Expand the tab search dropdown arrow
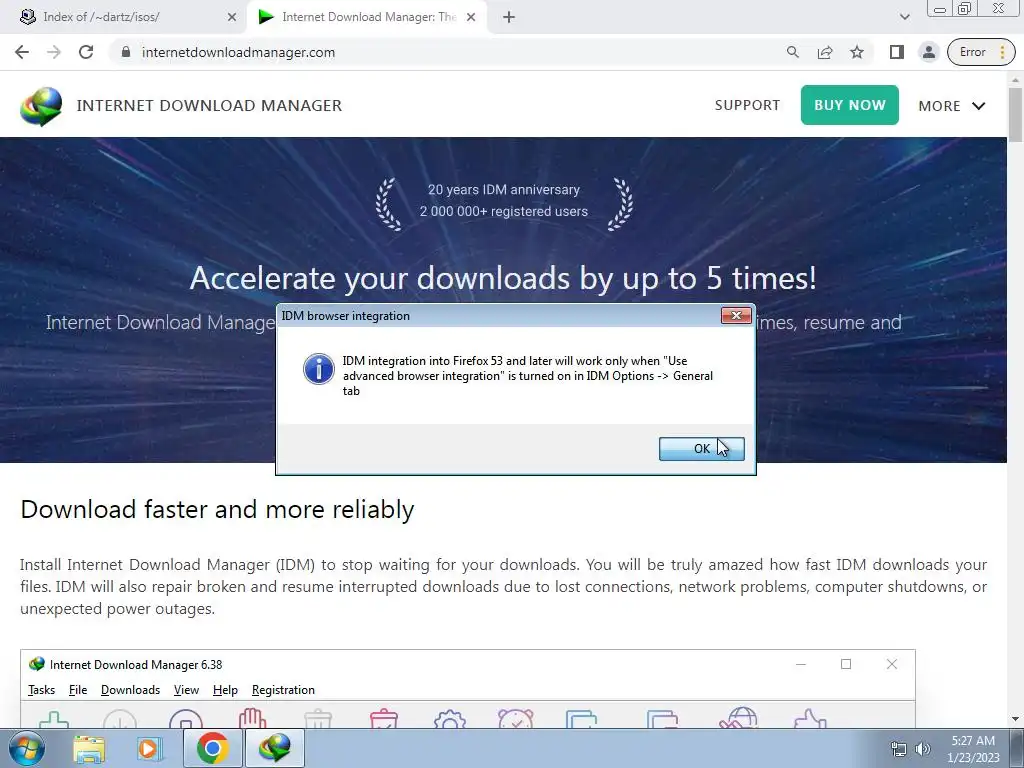 pyautogui.click(x=904, y=17)
